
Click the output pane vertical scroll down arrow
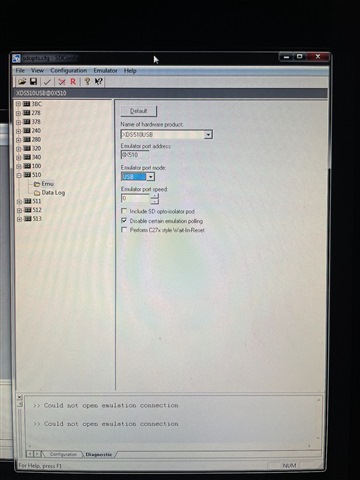click(318, 438)
